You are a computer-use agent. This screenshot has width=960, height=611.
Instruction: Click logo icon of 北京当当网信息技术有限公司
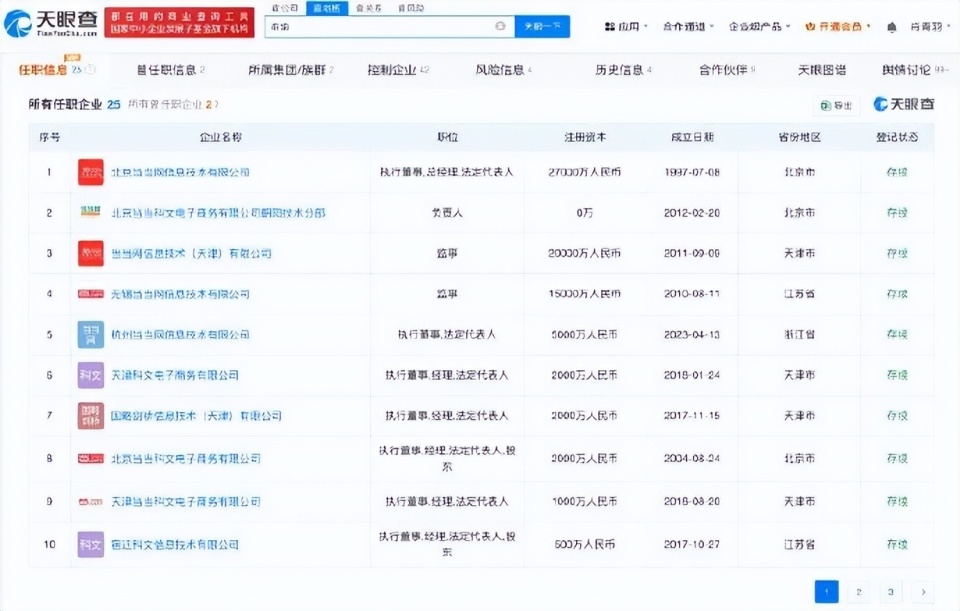(91, 172)
